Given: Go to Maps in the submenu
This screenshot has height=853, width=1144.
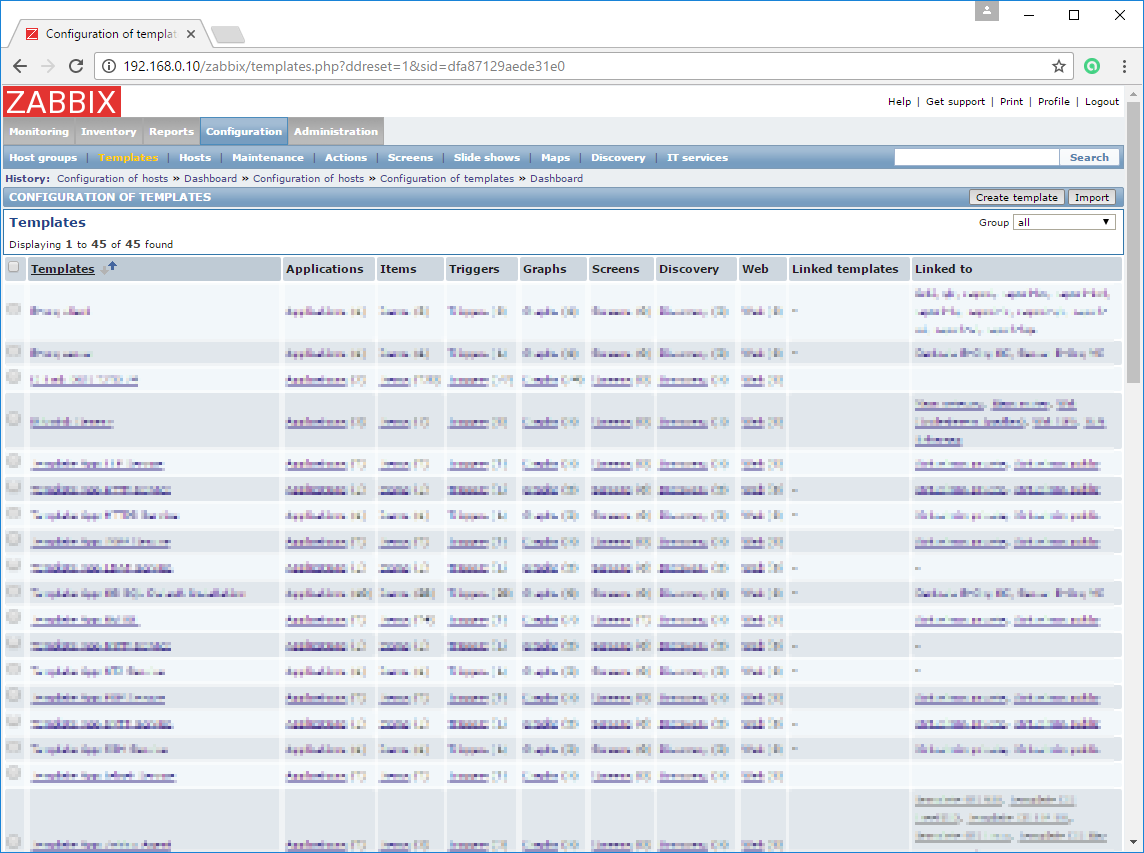Looking at the screenshot, I should coord(555,158).
